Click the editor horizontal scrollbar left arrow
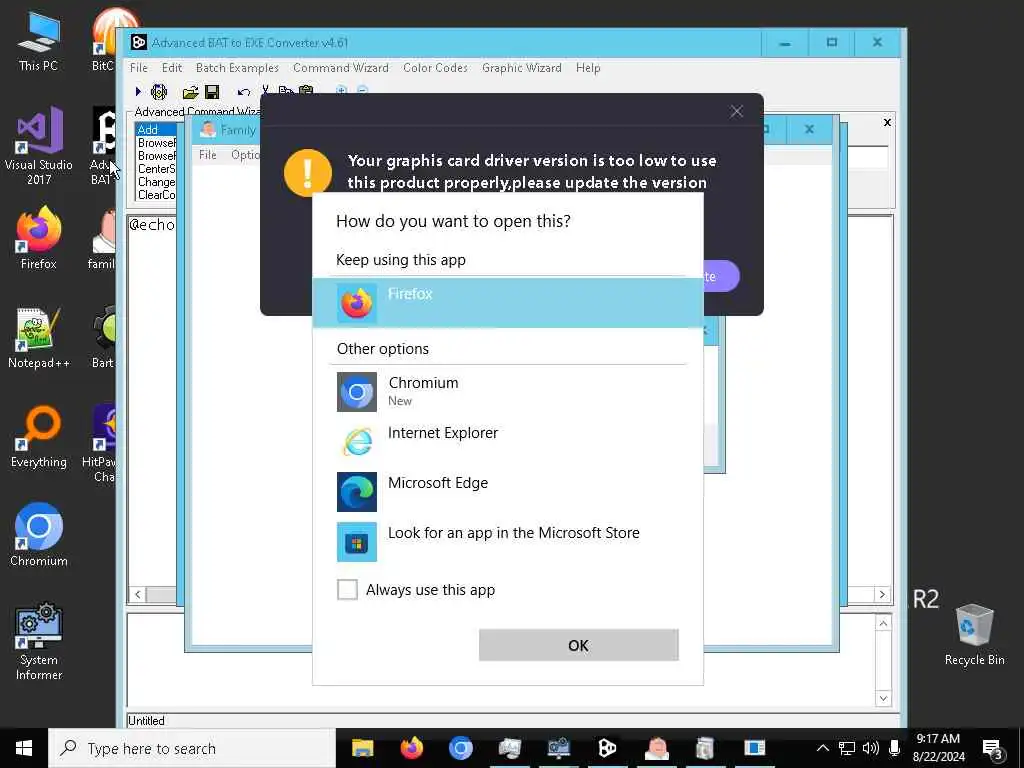This screenshot has height=768, width=1024. pos(137,594)
